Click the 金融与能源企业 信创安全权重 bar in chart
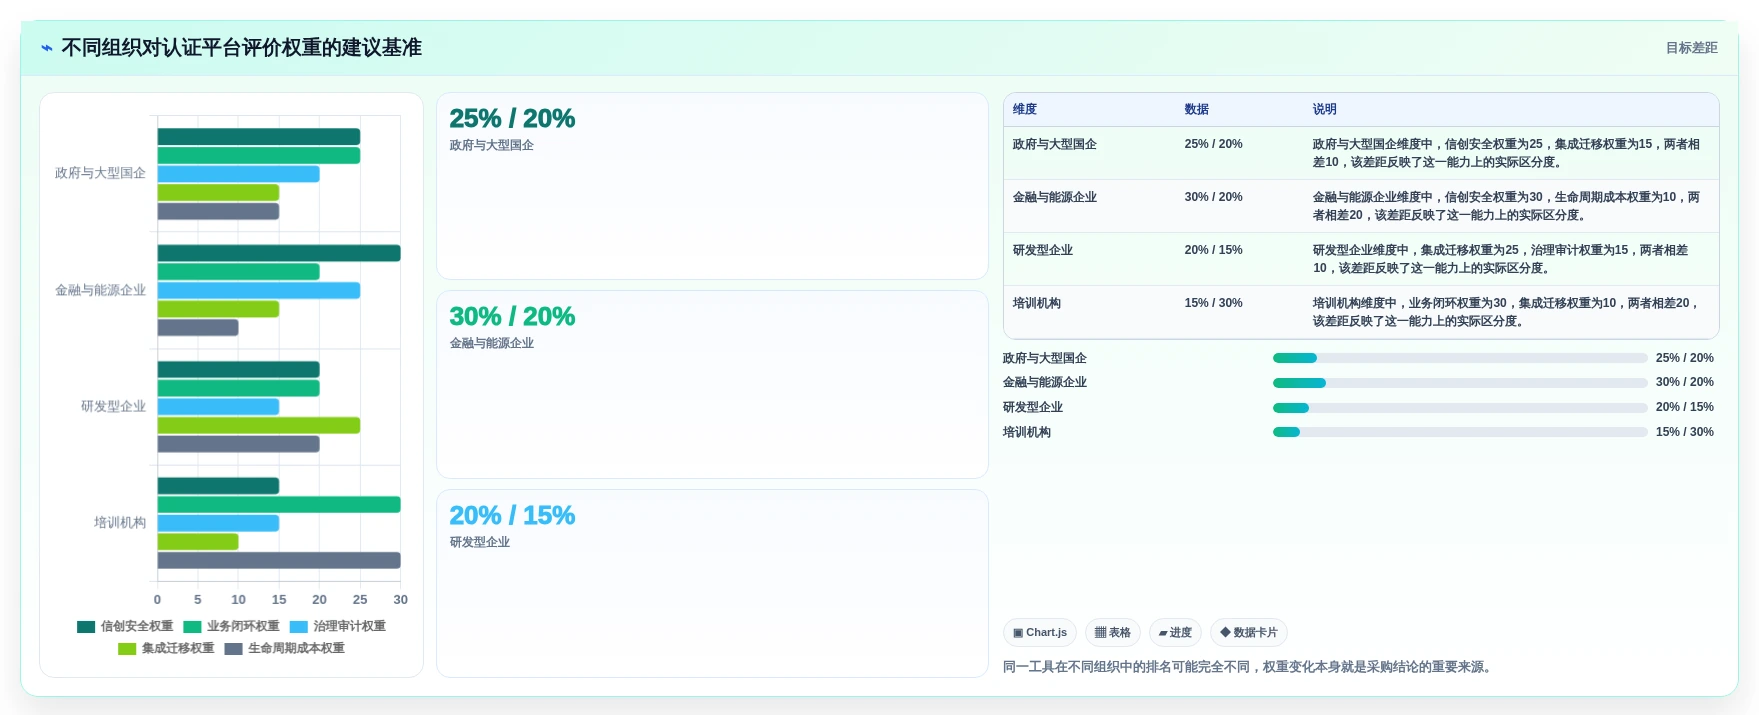The image size is (1759, 715). (279, 253)
